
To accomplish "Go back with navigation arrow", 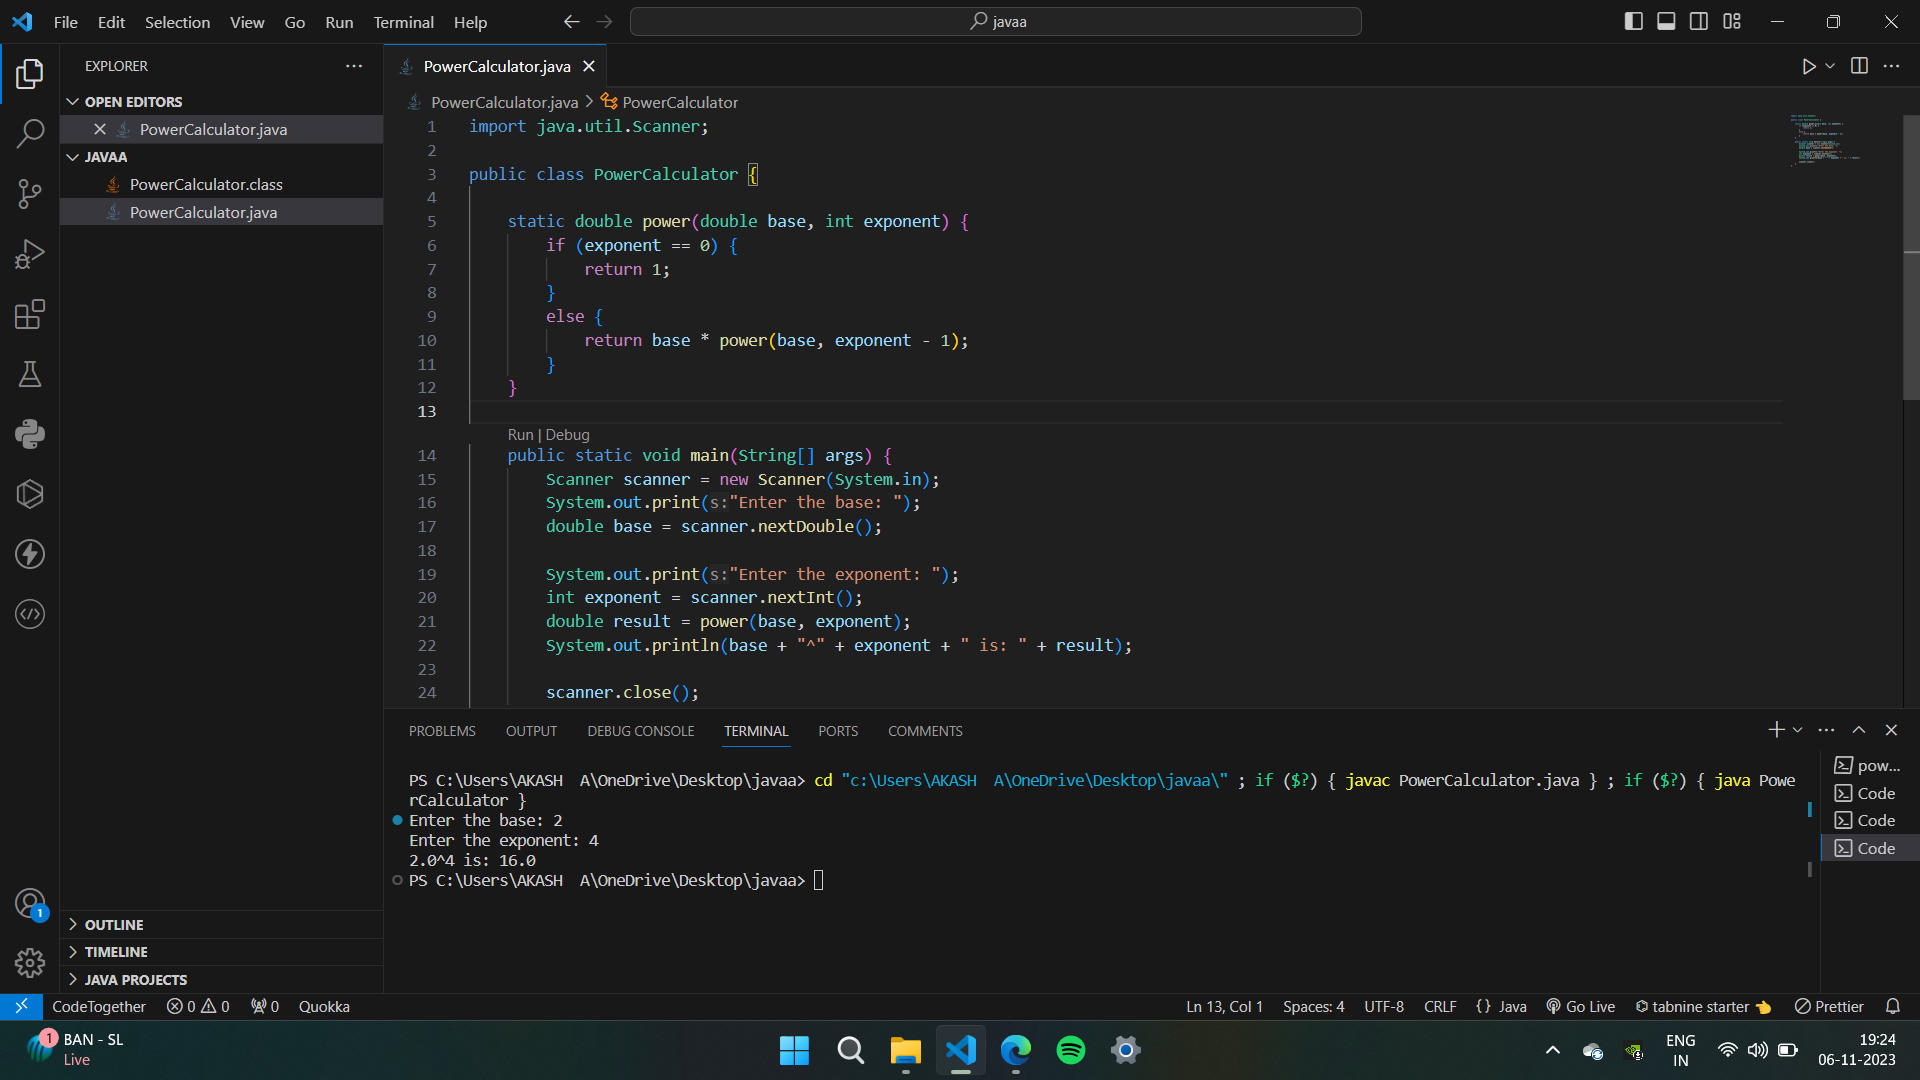I will [x=571, y=21].
